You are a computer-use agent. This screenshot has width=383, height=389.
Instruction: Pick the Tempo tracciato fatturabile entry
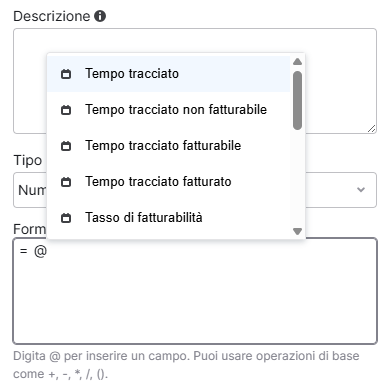[x=169, y=146]
